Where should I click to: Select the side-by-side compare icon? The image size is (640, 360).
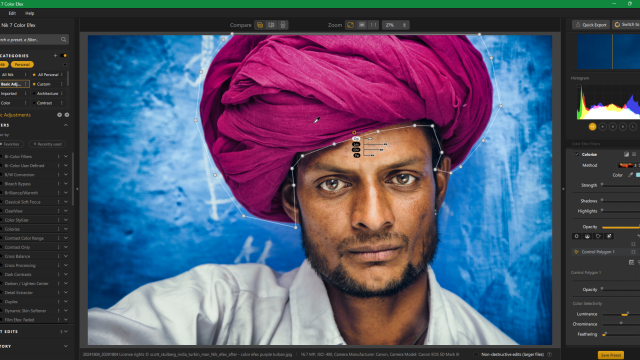(x=282, y=25)
